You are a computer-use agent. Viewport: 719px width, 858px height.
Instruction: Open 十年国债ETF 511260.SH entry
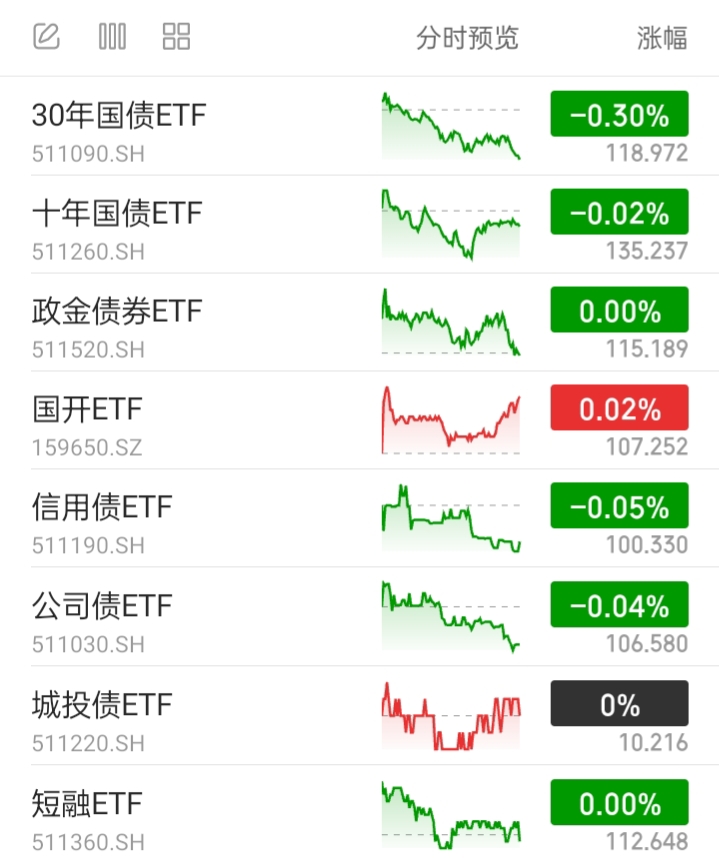360,224
